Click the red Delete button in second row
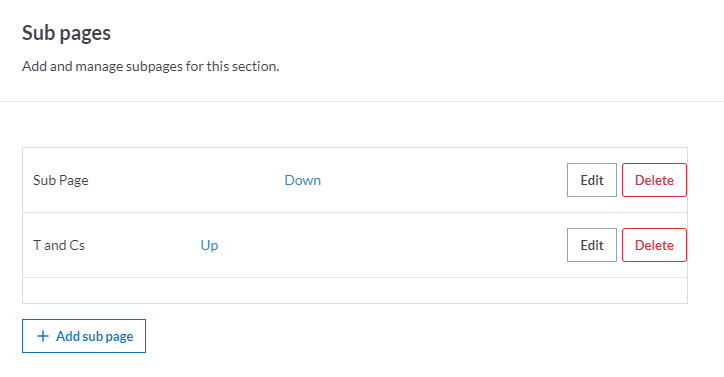Viewport: 724px width, 377px height. point(654,245)
